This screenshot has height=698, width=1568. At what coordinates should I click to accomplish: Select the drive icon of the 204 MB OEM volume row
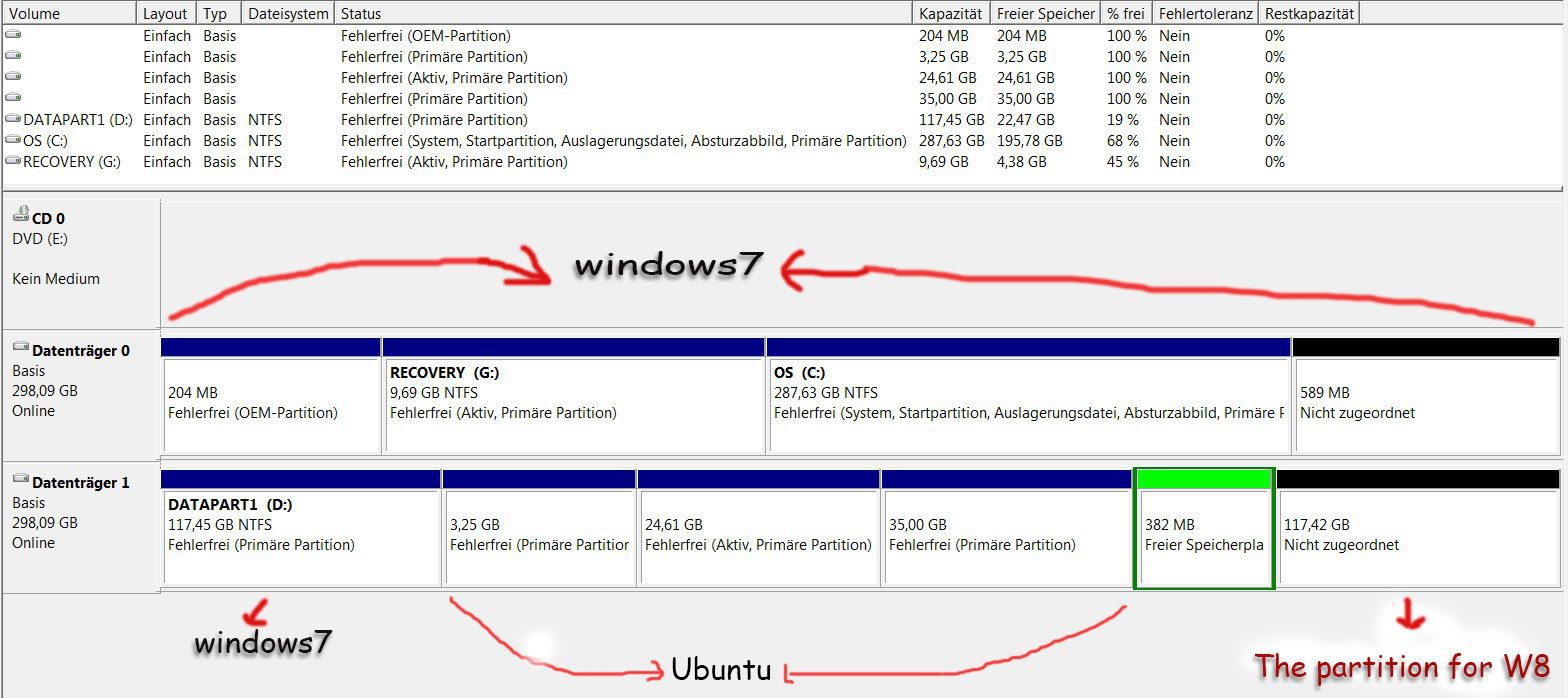click(x=13, y=35)
